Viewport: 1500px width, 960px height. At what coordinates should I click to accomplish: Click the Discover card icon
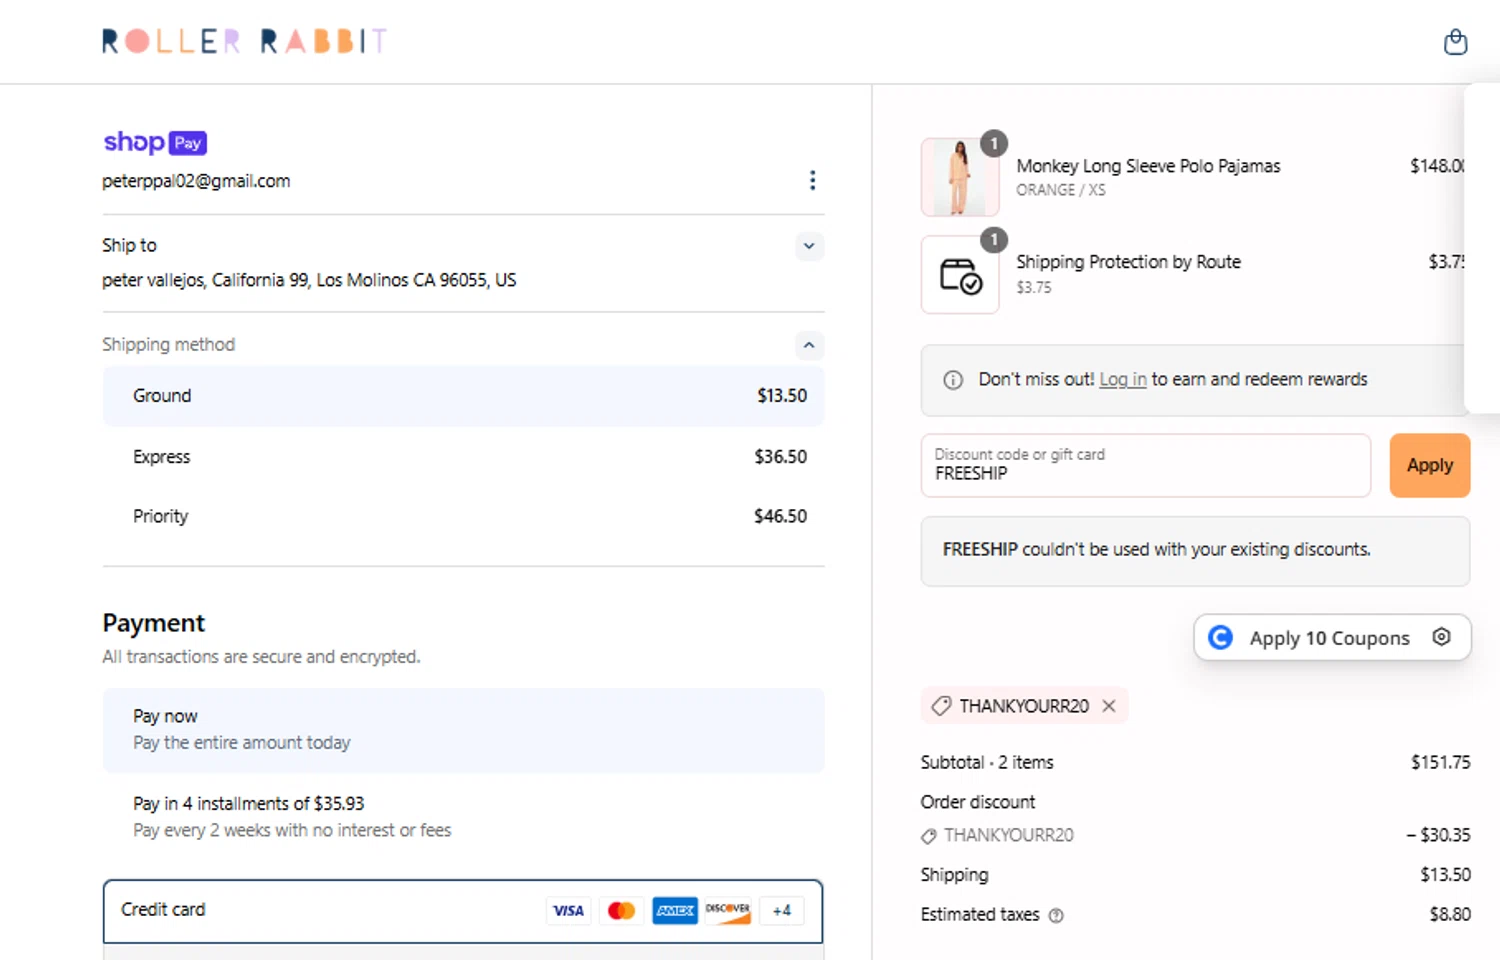(728, 911)
